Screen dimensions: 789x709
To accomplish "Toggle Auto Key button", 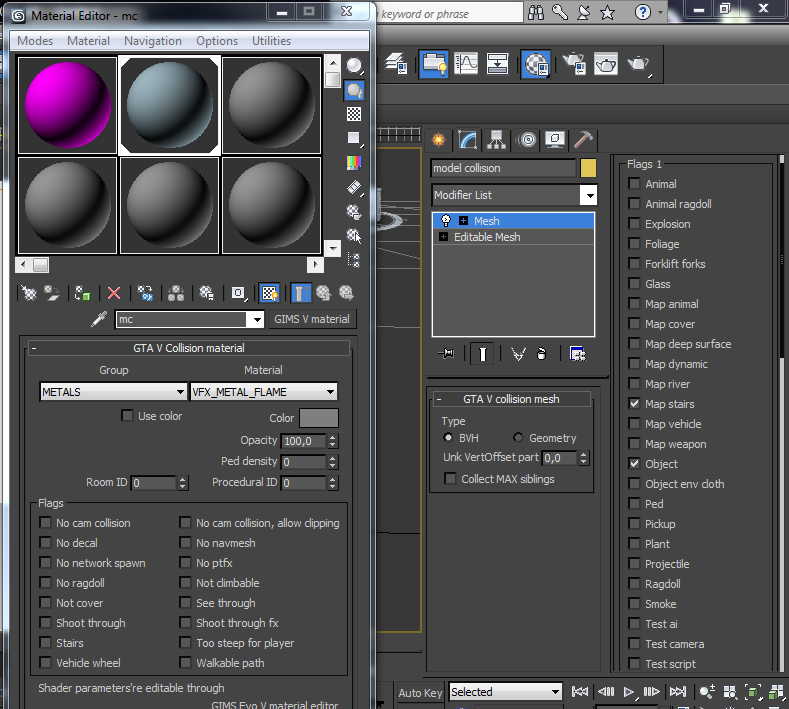I will pos(420,693).
